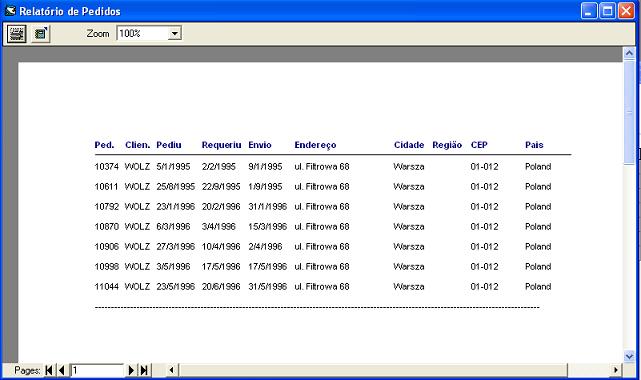This screenshot has width=641, height=380.
Task: Go to the first page button
Action: pyautogui.click(x=49, y=371)
